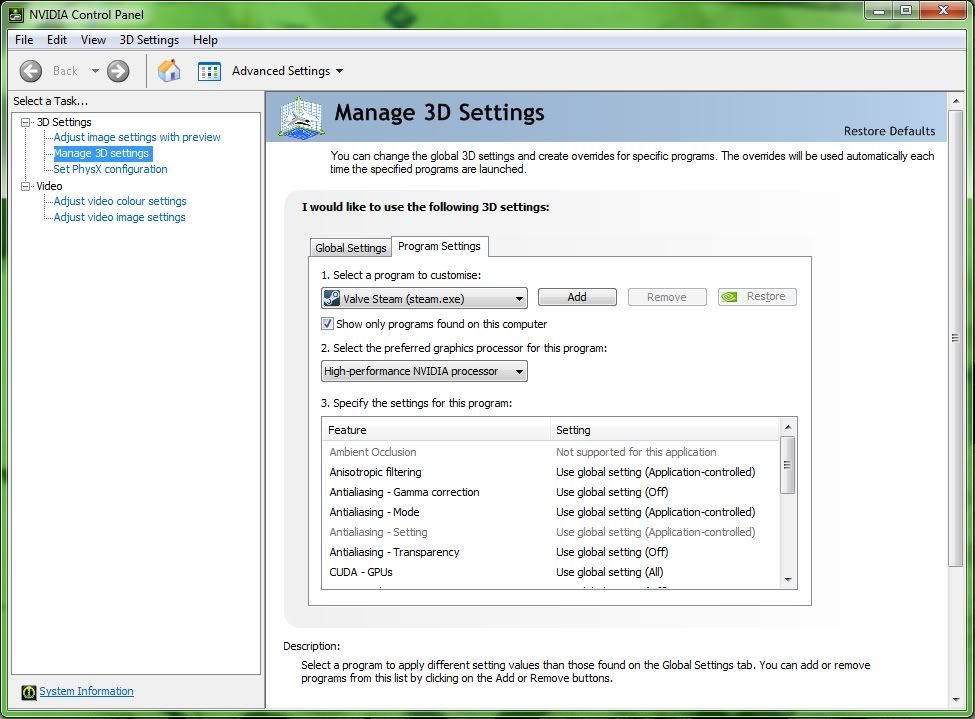Click the Feature column header
975x719 pixels.
436,430
